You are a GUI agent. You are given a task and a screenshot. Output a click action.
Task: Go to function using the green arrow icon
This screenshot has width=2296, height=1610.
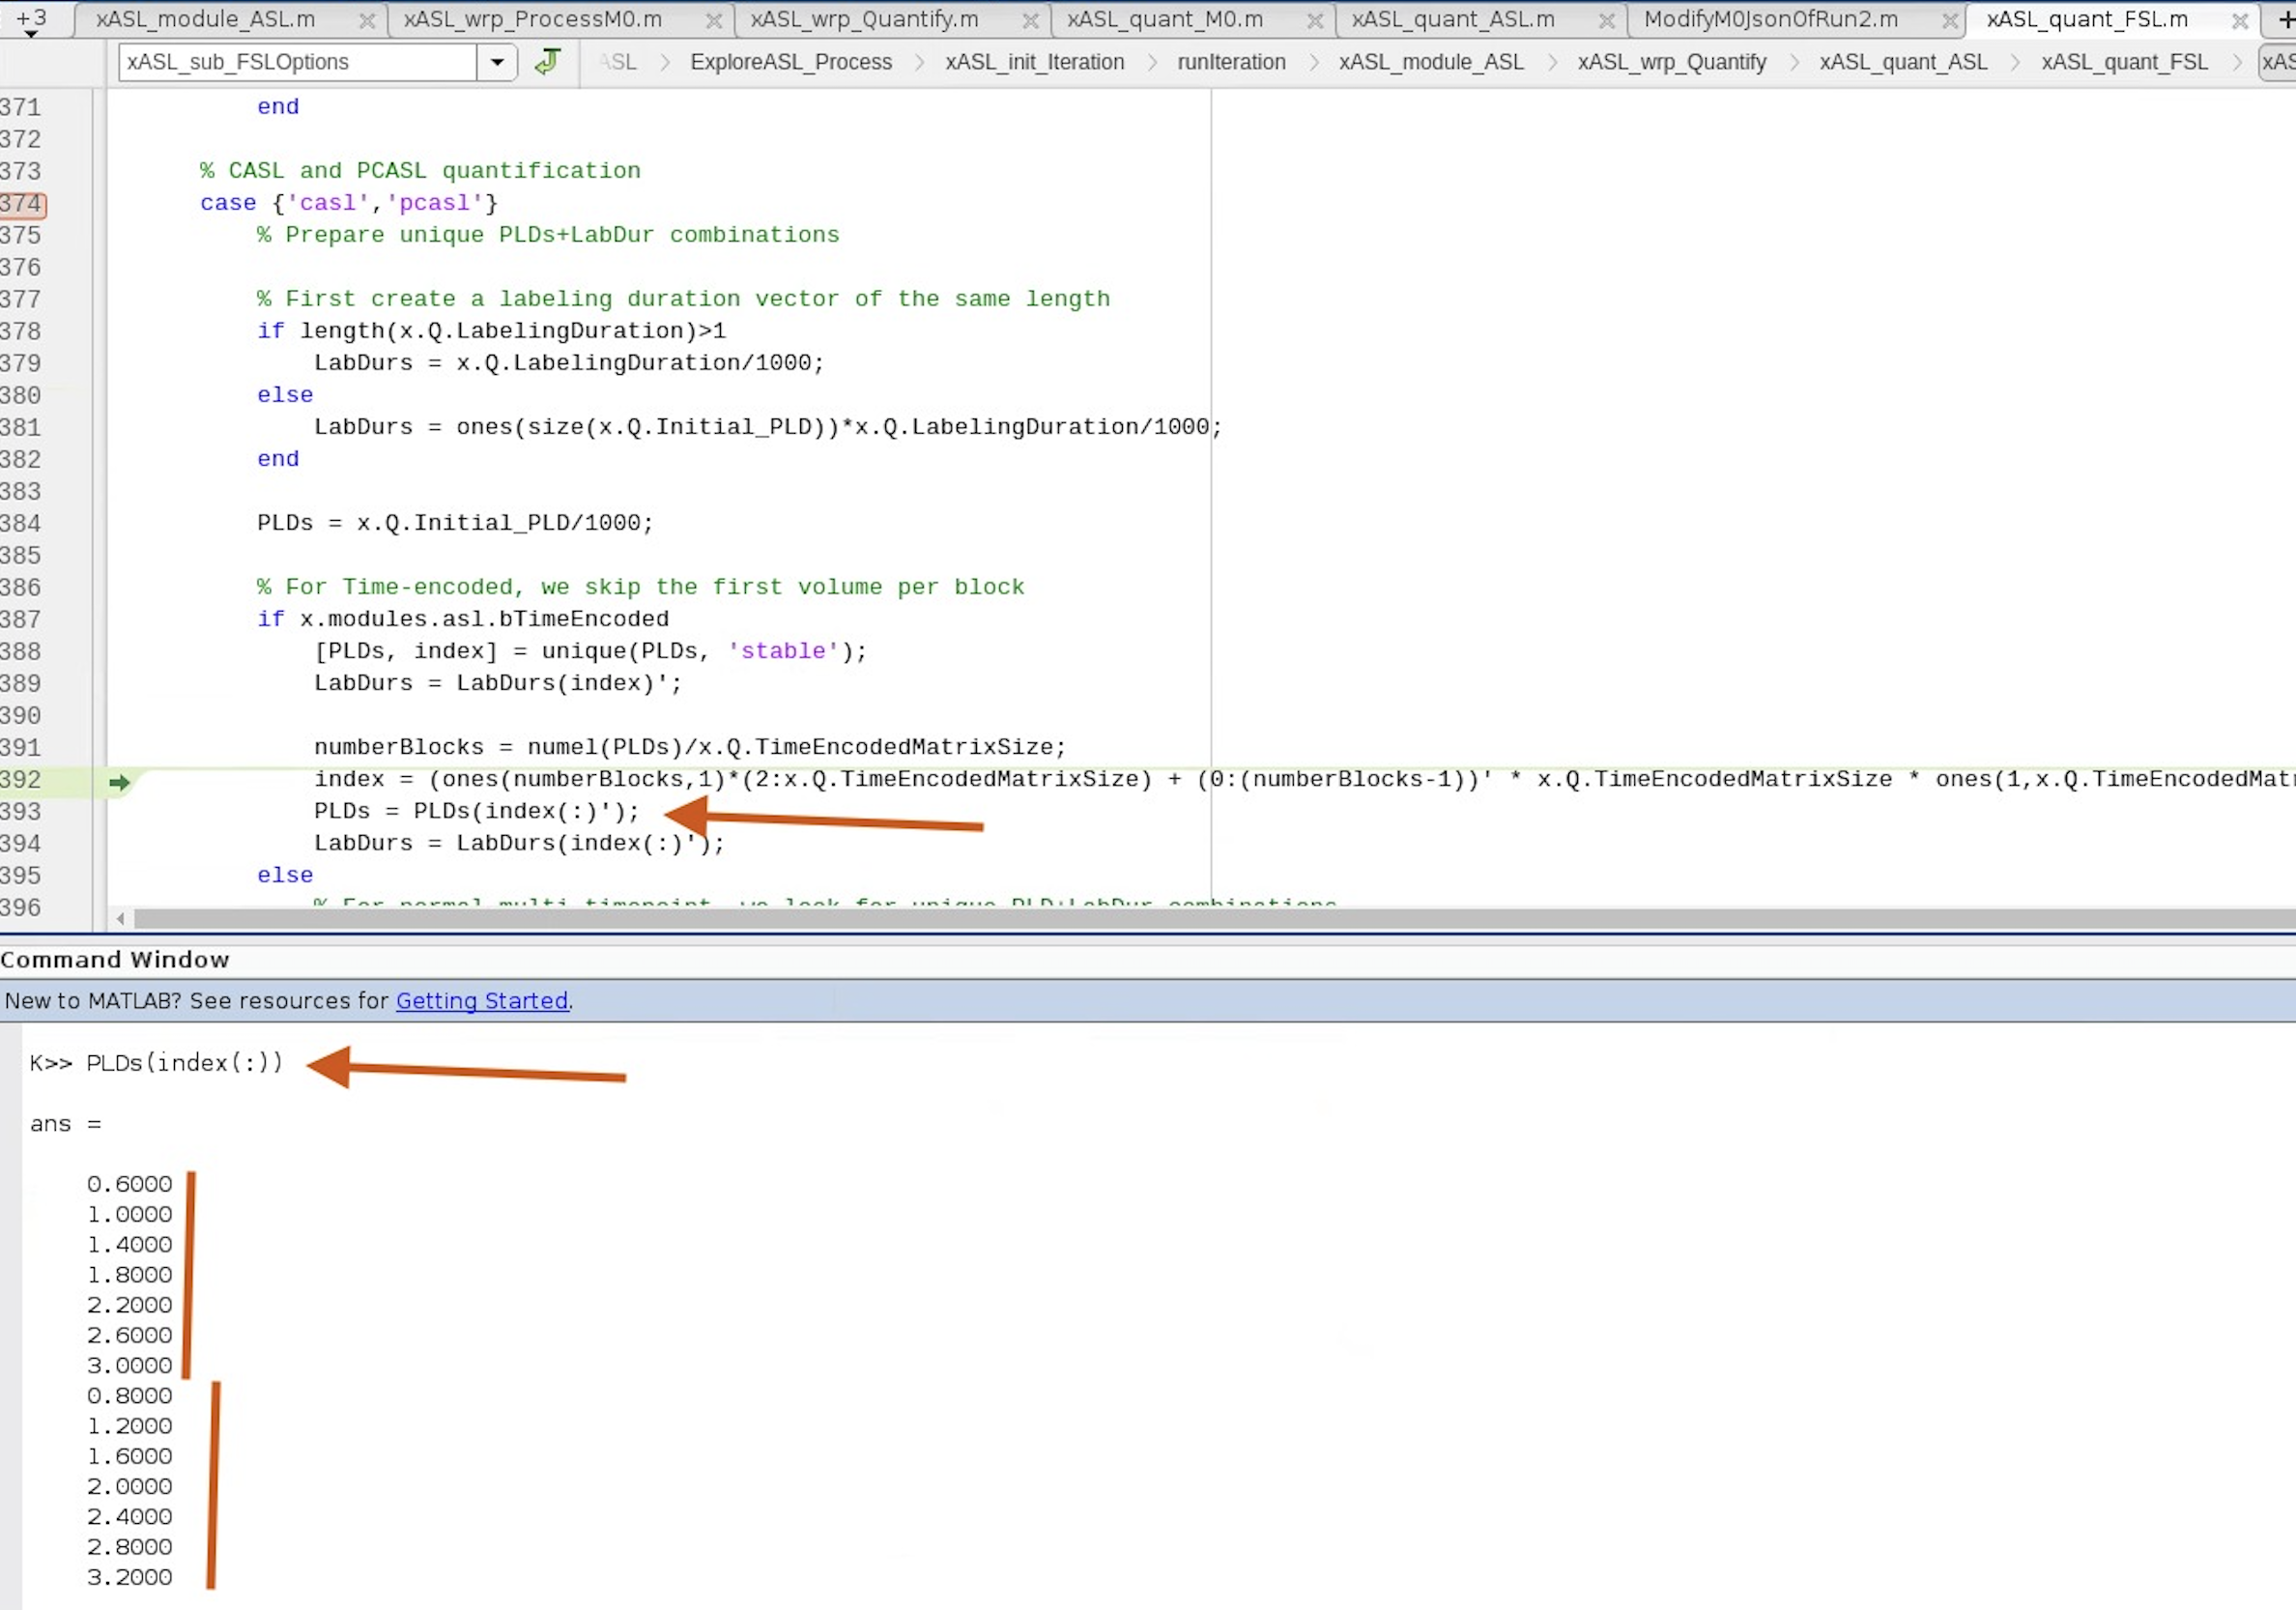pos(548,61)
